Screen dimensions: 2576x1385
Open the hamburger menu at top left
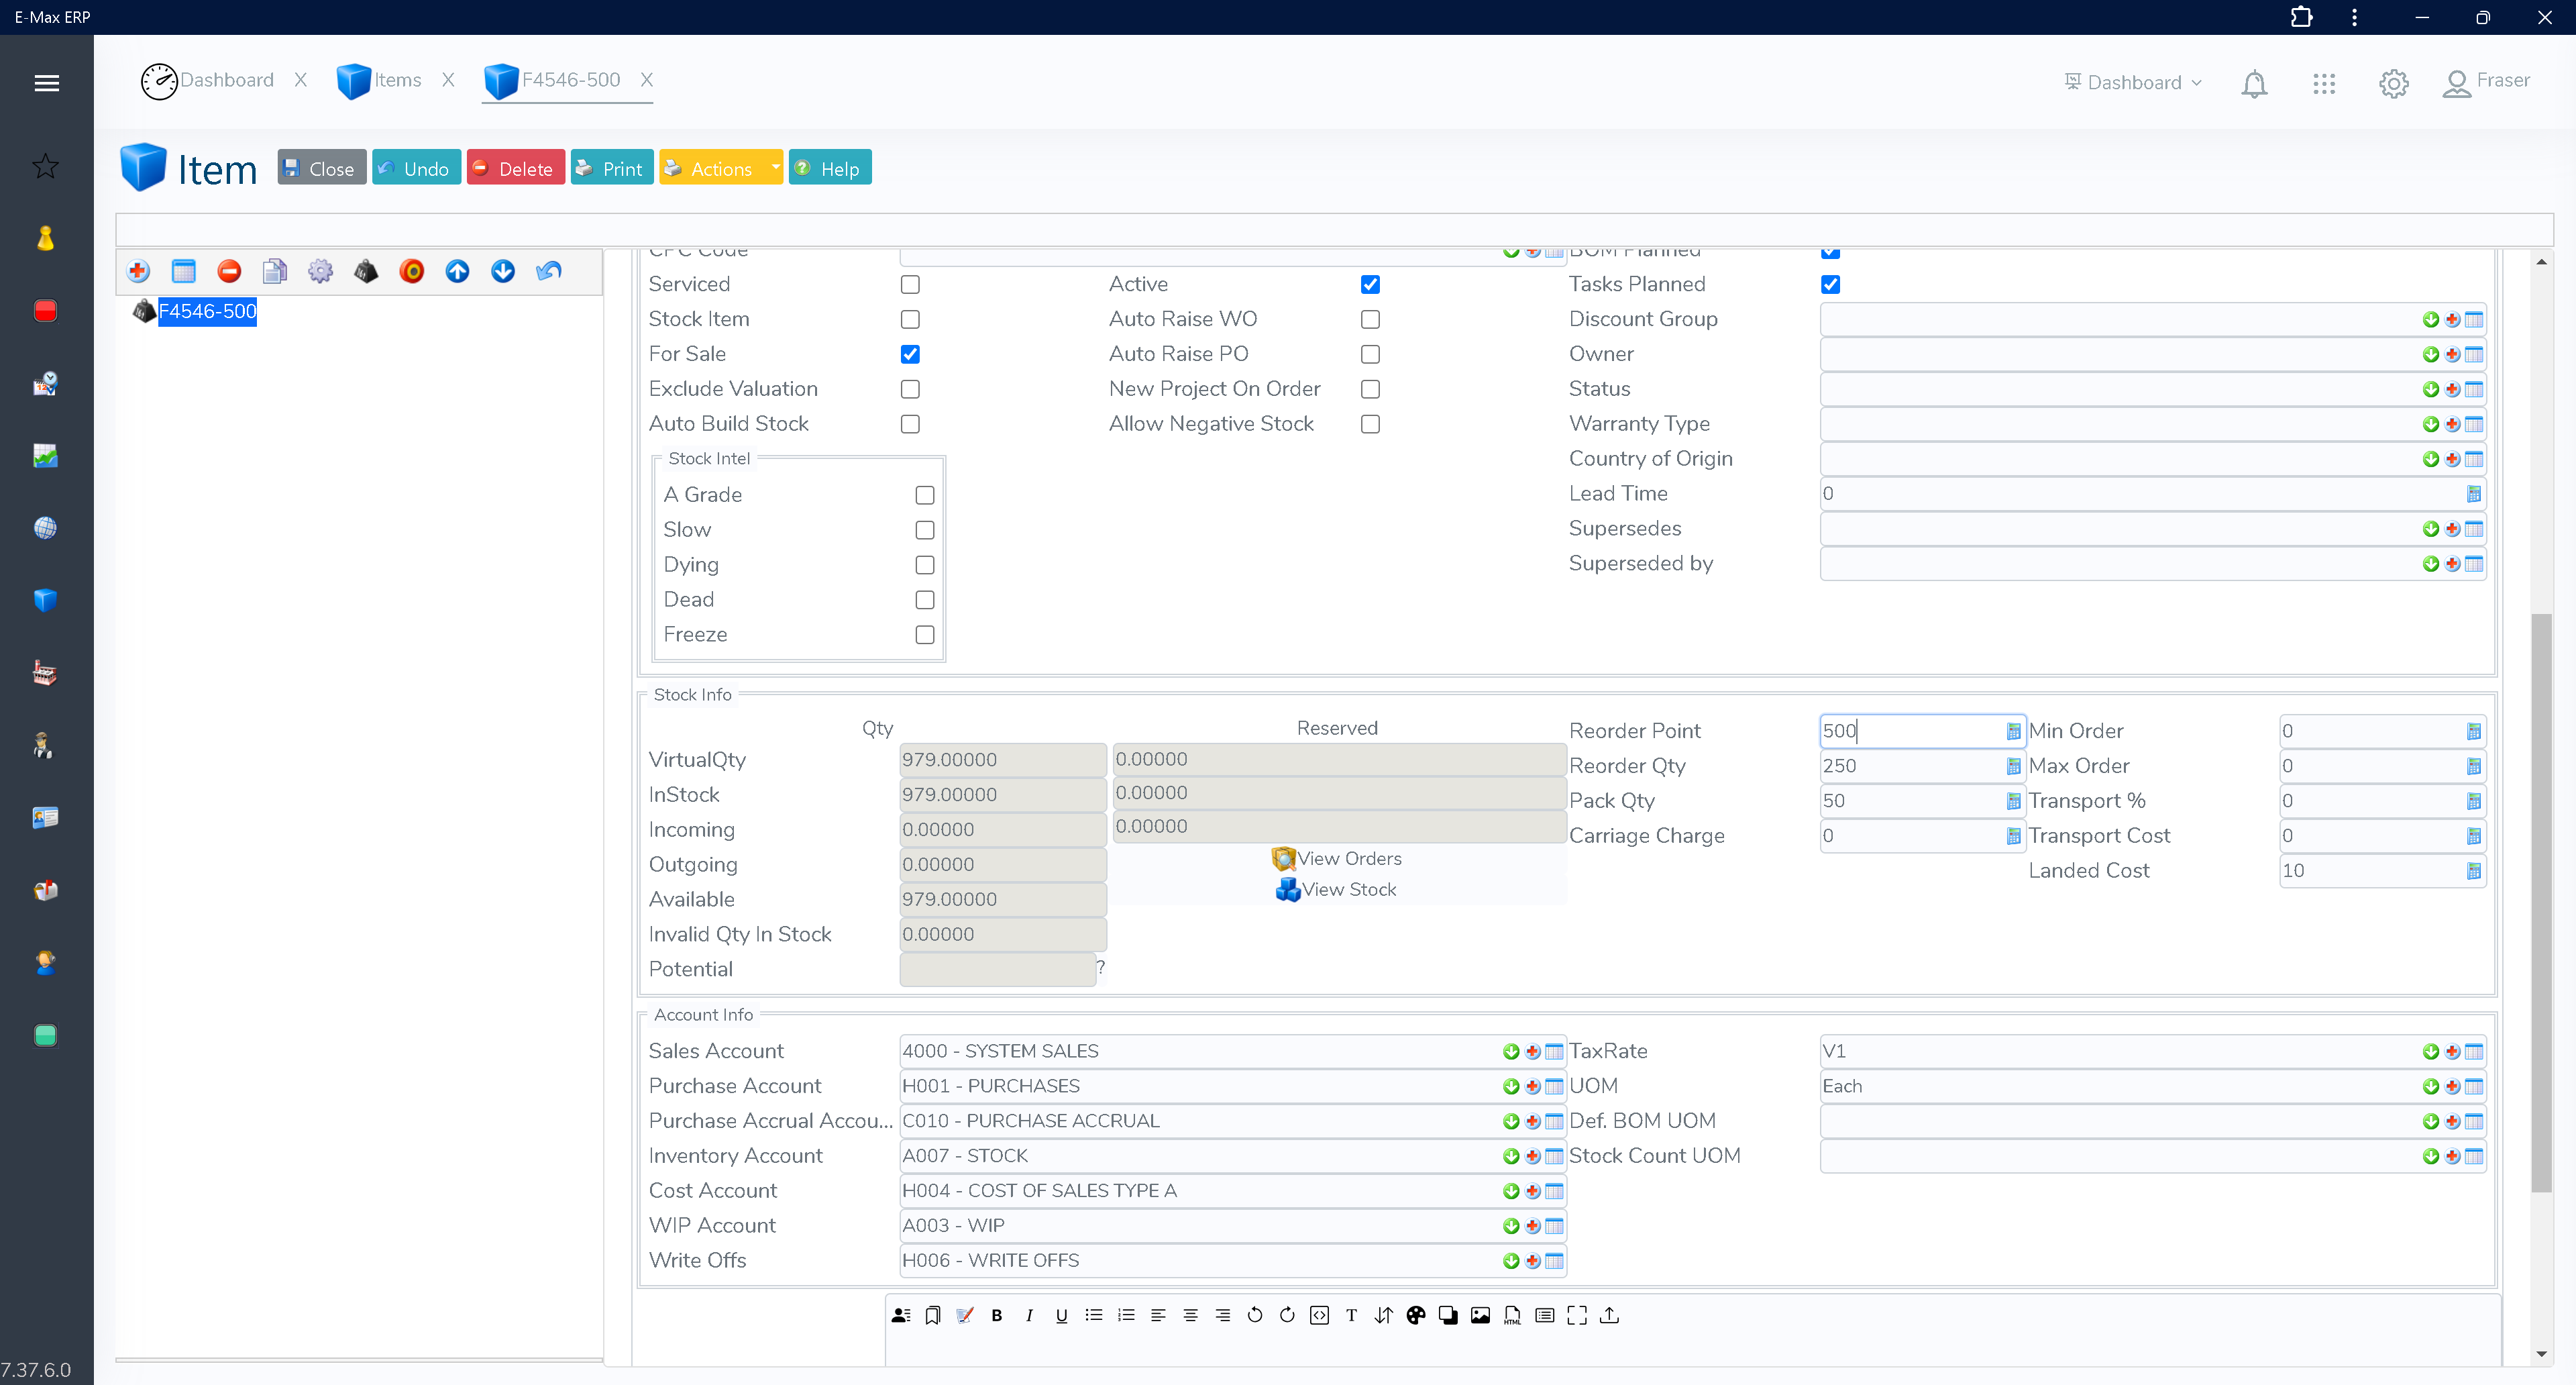46,82
